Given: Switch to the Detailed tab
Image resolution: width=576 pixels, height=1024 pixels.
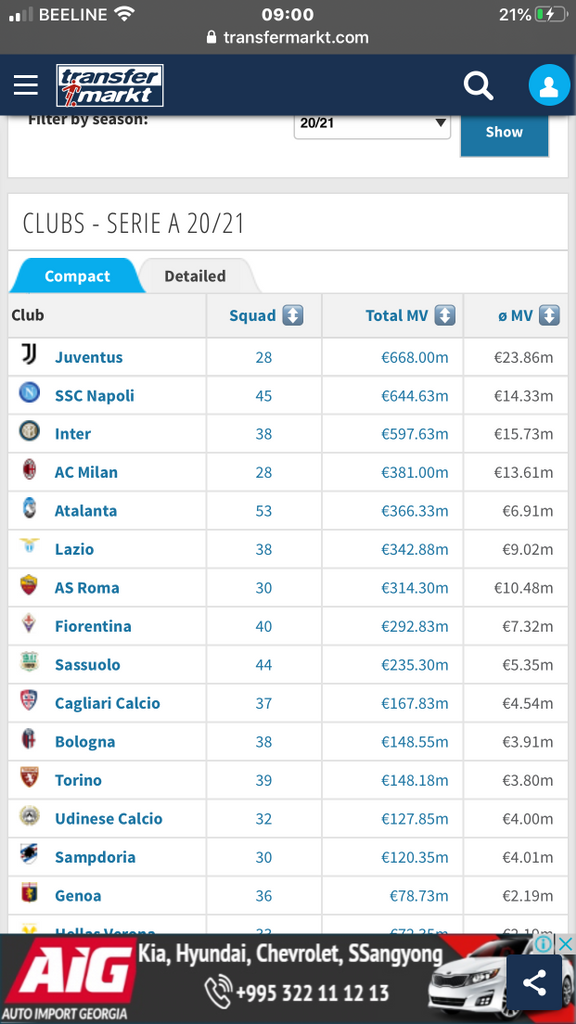Looking at the screenshot, I should point(195,276).
